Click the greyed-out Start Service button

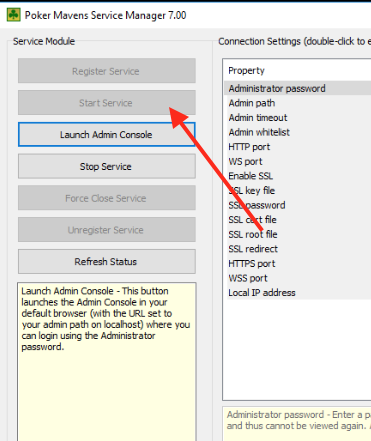pyautogui.click(x=107, y=103)
